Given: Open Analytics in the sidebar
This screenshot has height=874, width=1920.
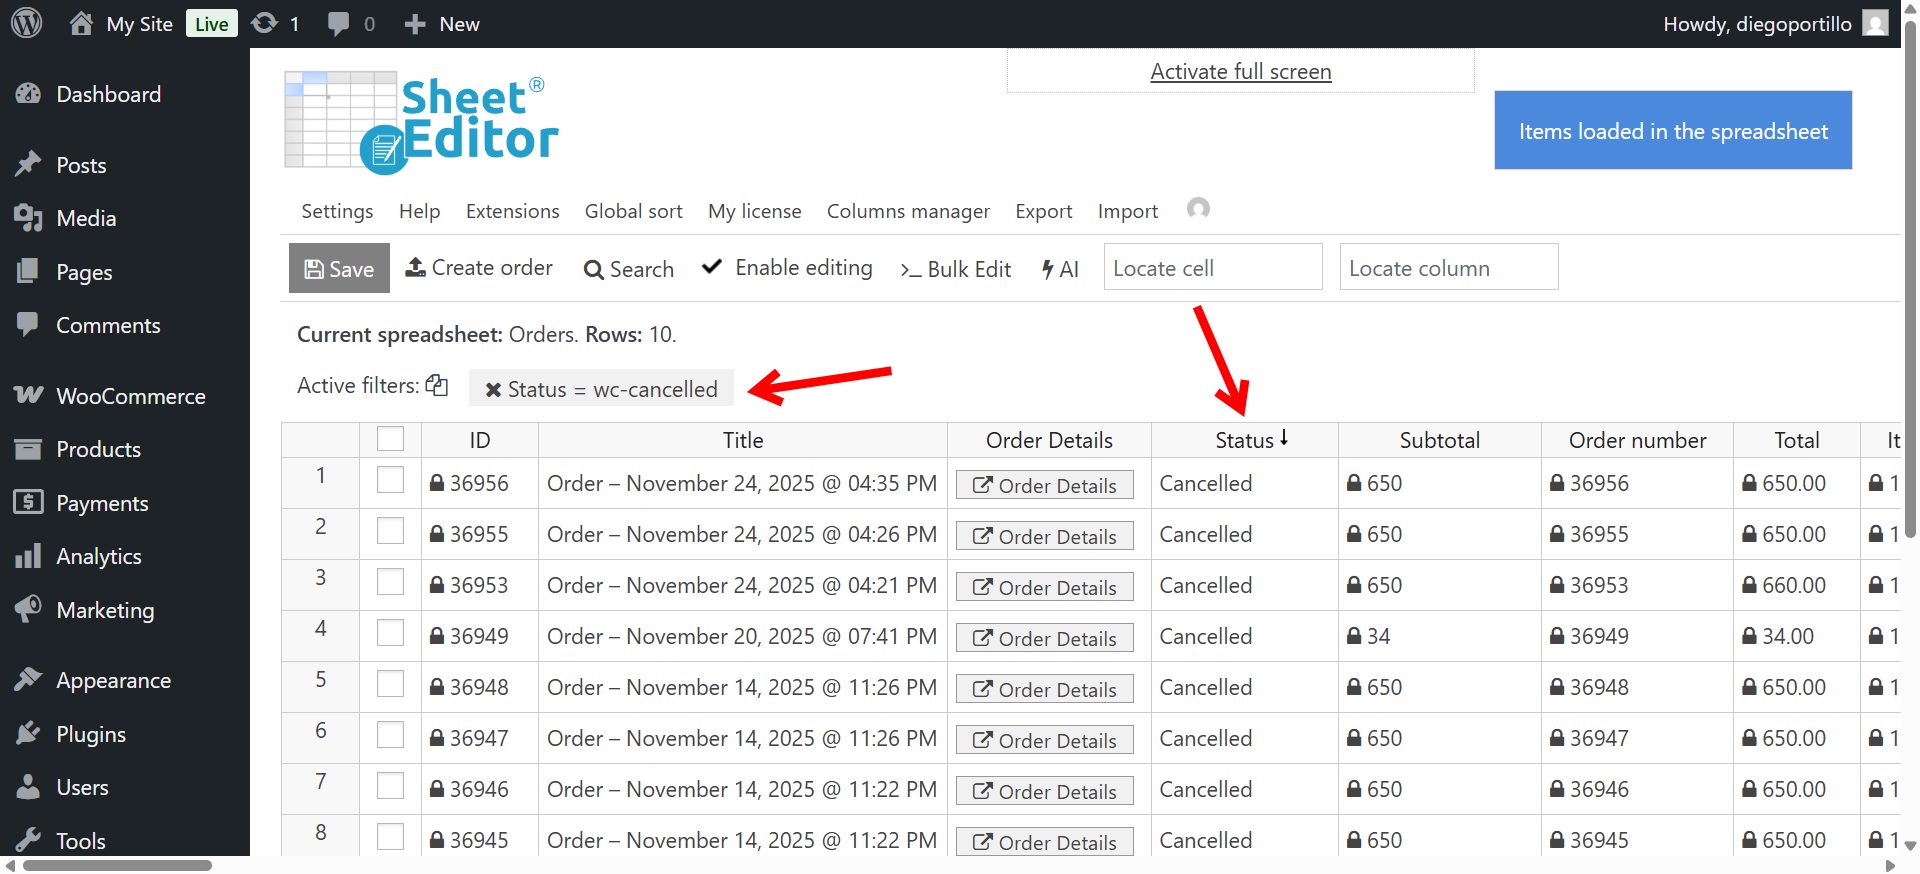Looking at the screenshot, I should (x=98, y=556).
